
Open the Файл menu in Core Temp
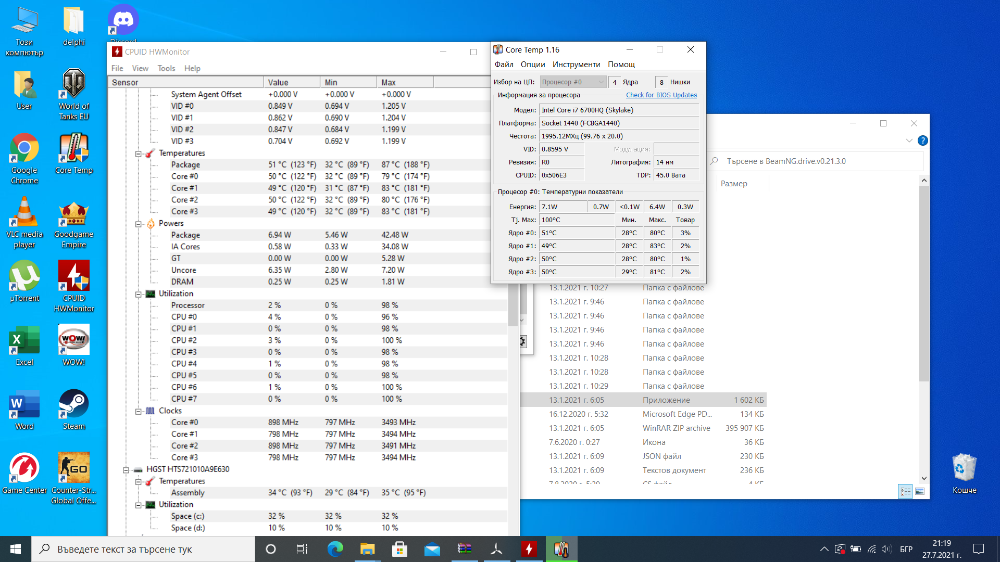coord(504,64)
